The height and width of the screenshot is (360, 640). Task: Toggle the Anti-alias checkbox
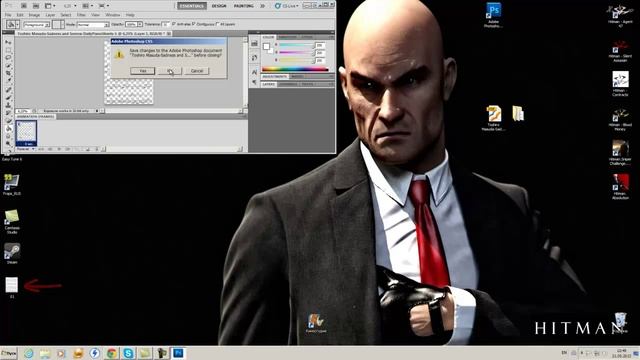click(174, 24)
